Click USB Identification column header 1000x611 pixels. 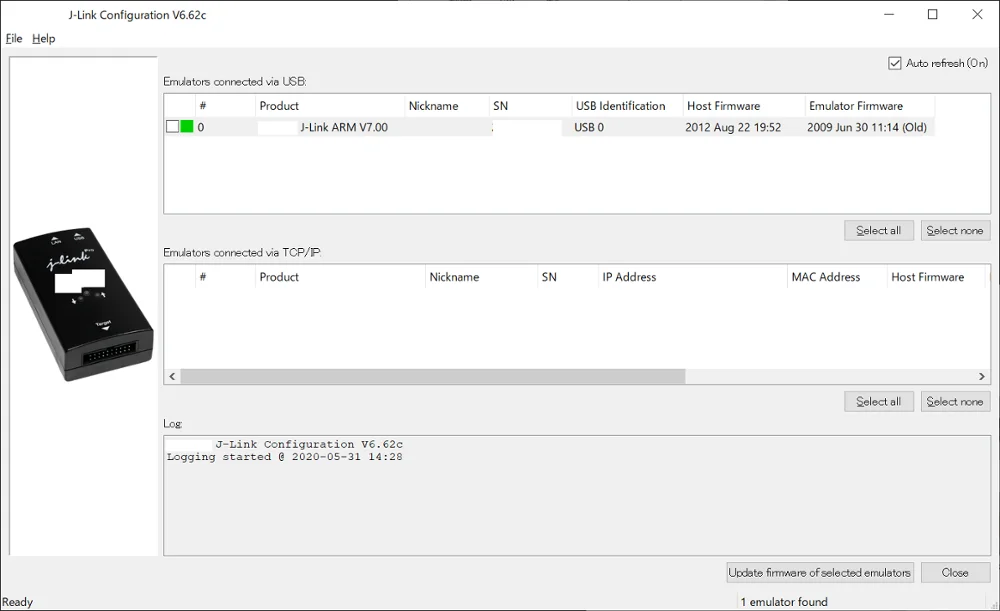click(x=627, y=106)
